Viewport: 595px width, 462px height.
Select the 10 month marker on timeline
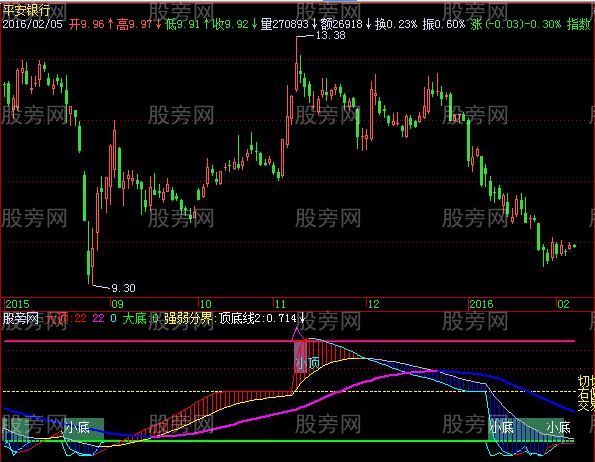pos(205,304)
